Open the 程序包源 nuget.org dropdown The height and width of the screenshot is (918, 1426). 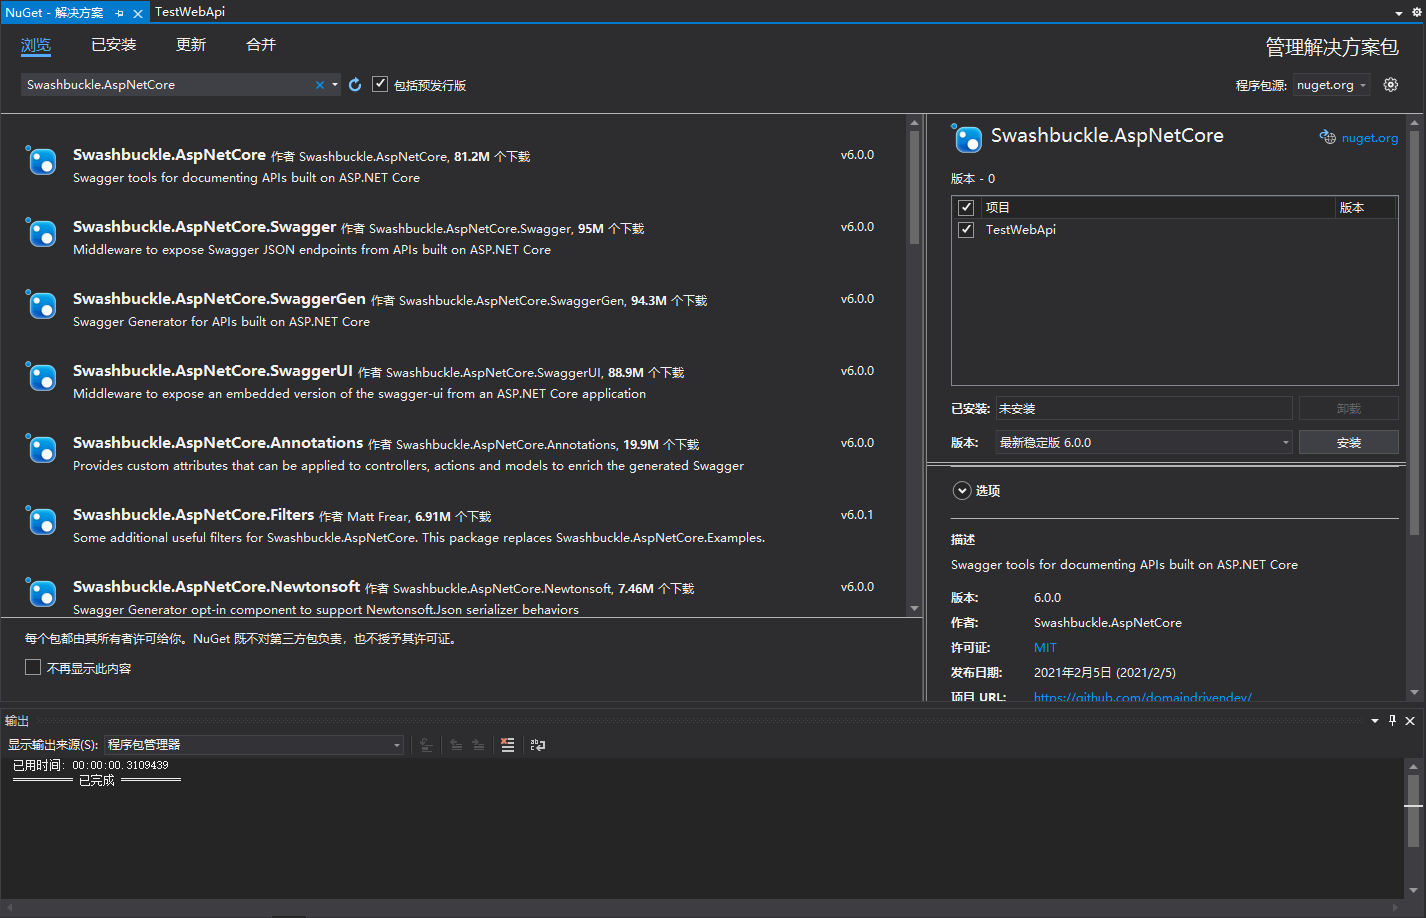(x=1332, y=85)
